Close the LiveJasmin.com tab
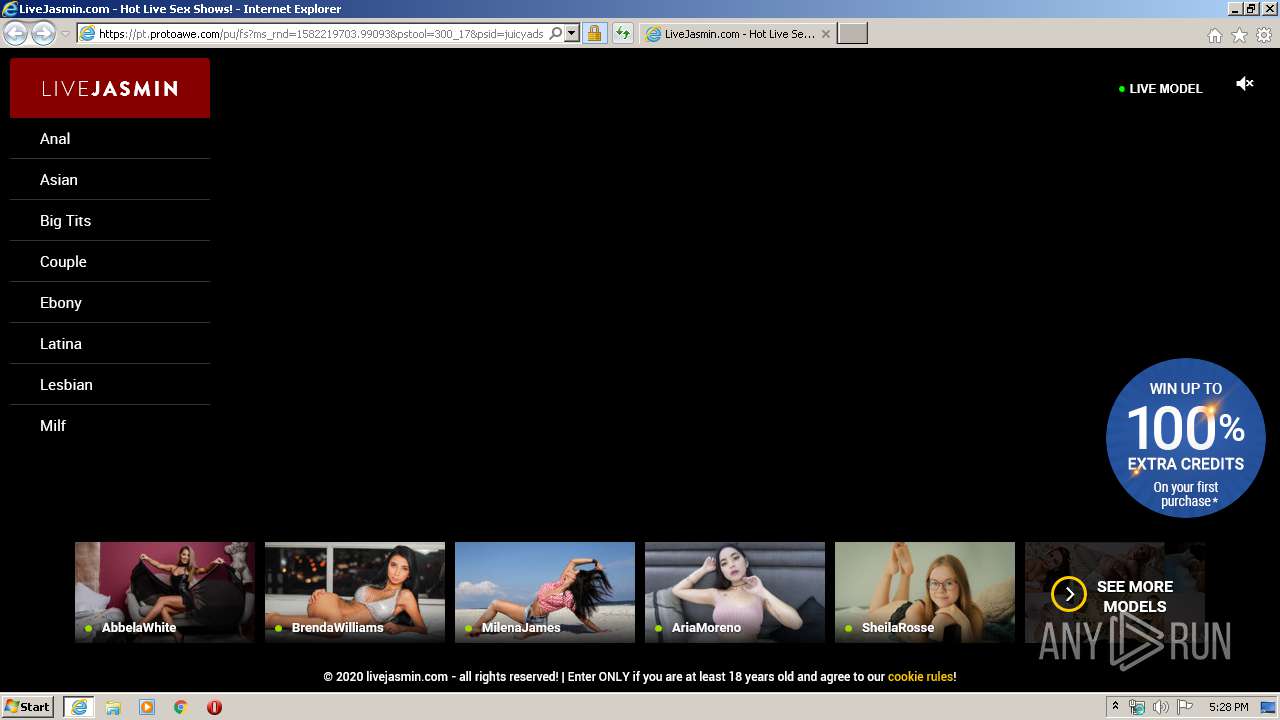The width and height of the screenshot is (1280, 720). click(x=825, y=34)
